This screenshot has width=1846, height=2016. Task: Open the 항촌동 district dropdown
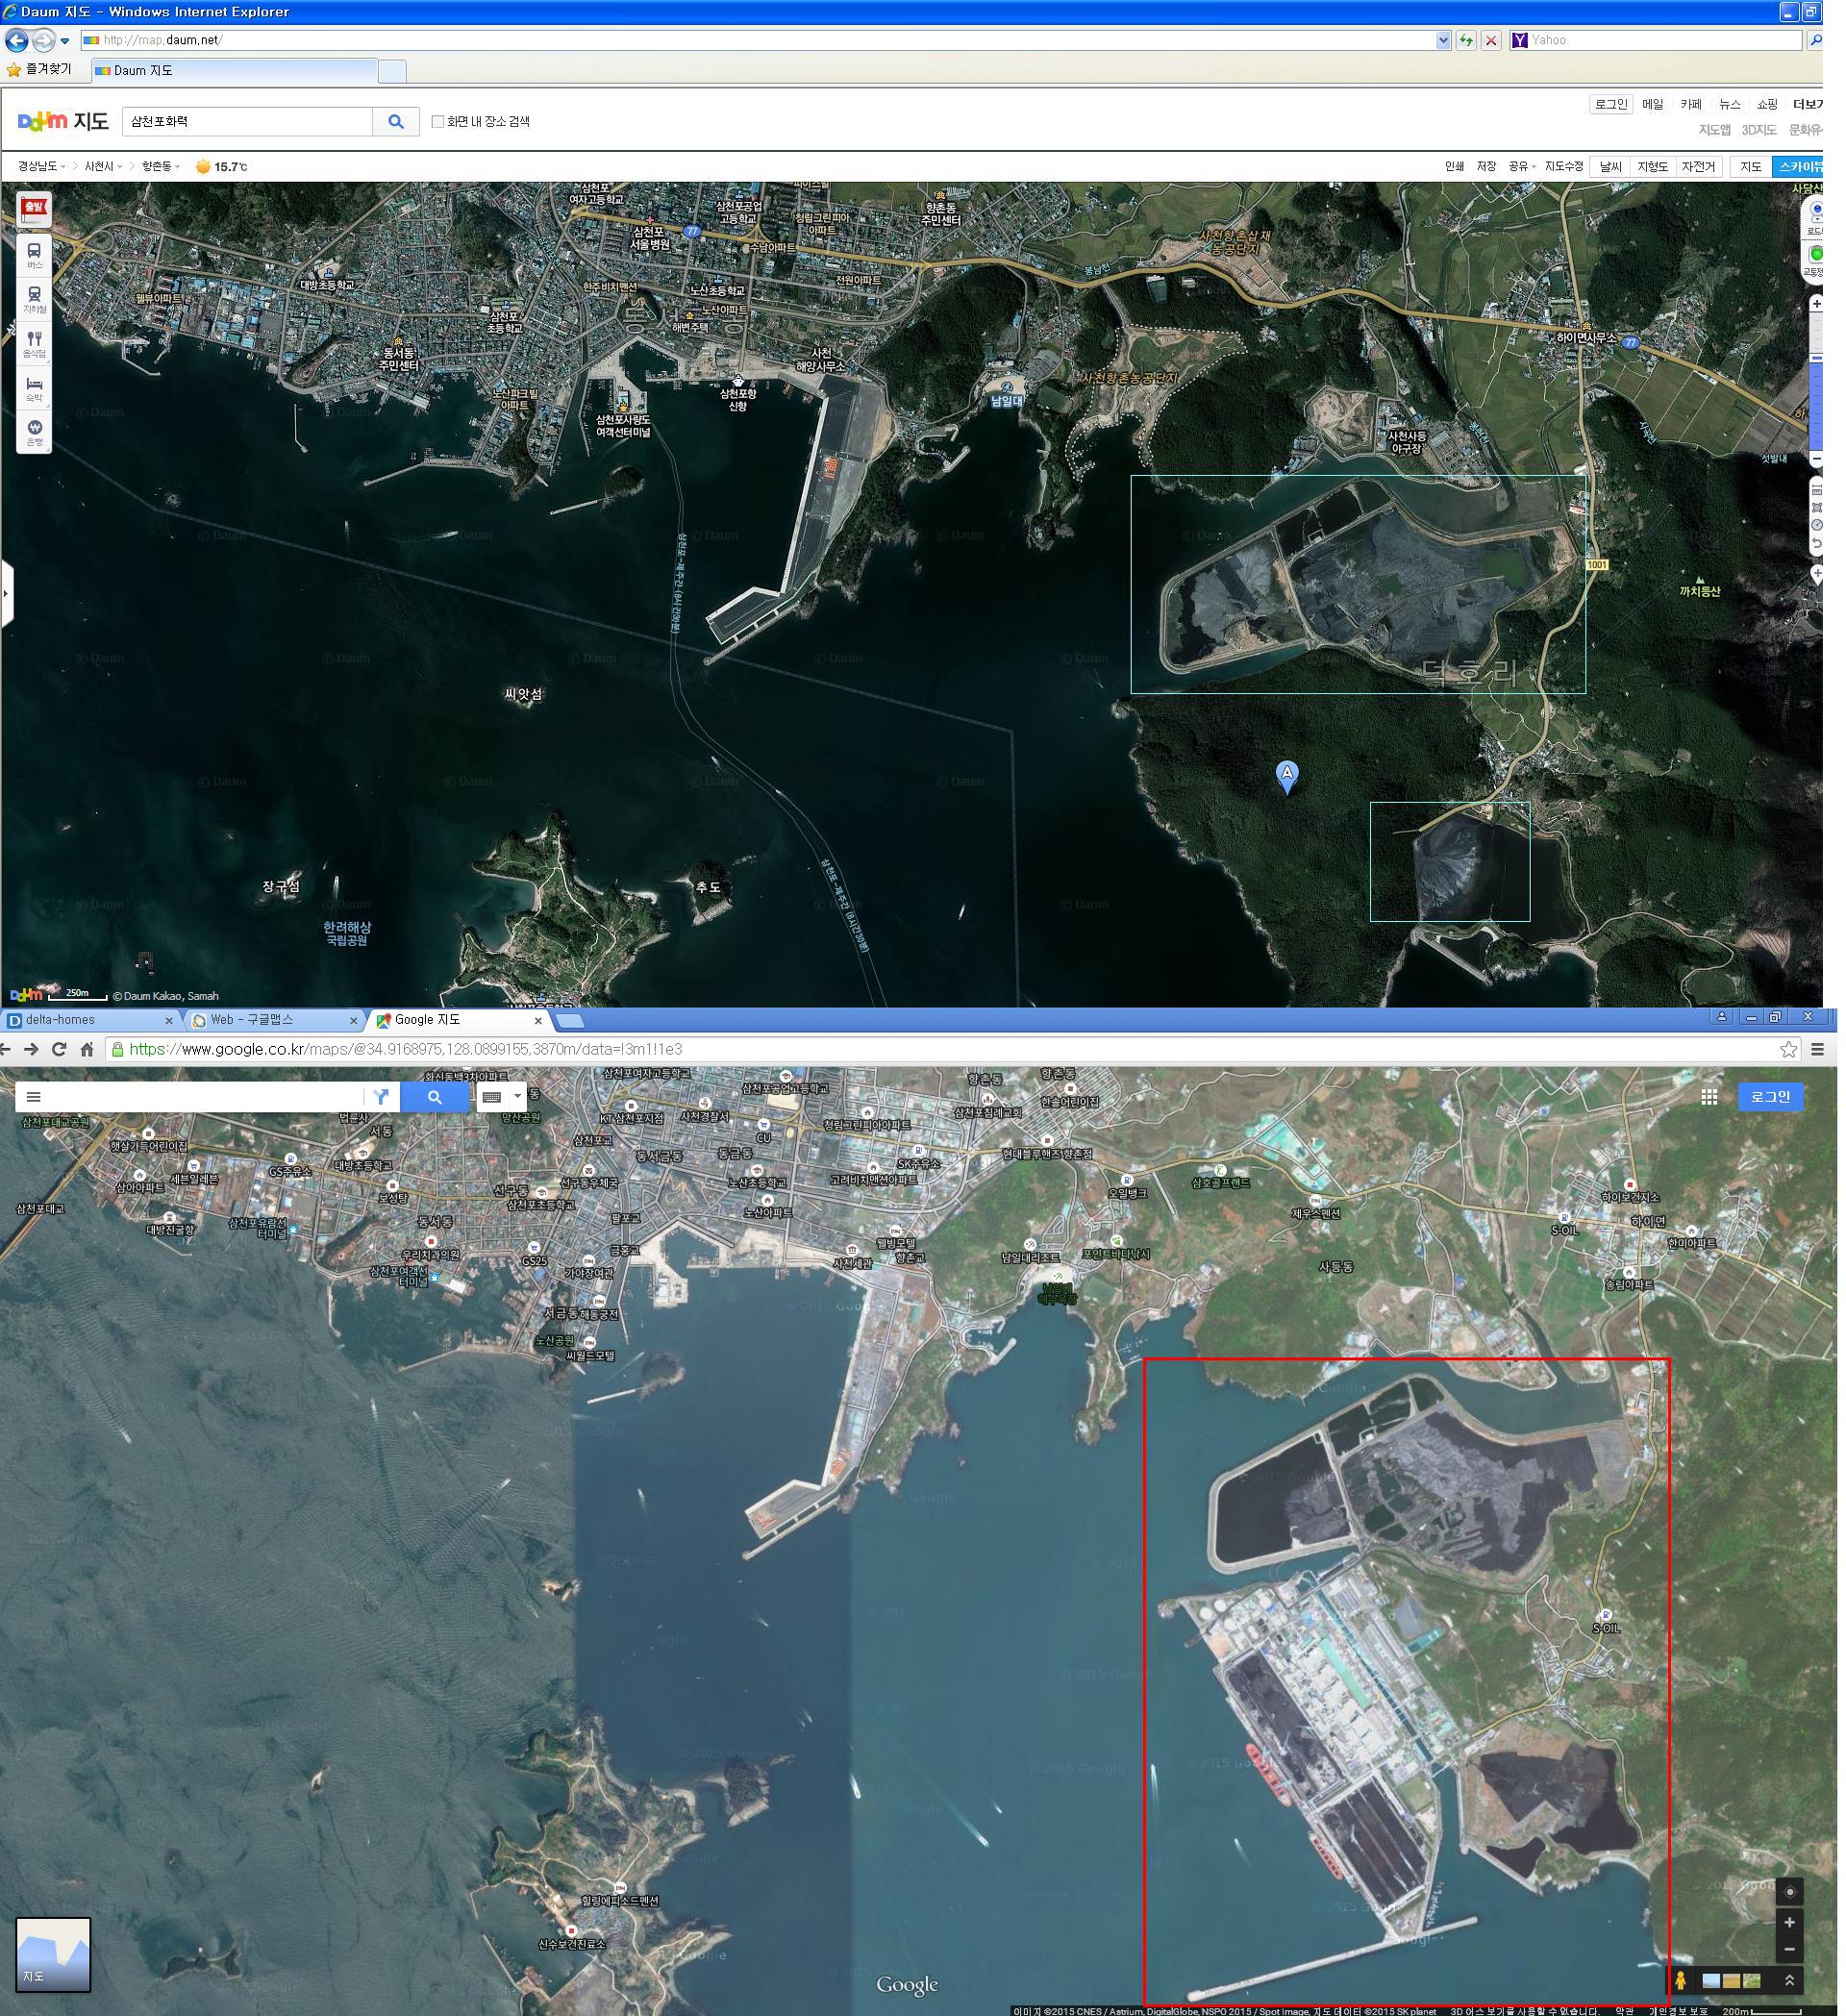tap(160, 167)
